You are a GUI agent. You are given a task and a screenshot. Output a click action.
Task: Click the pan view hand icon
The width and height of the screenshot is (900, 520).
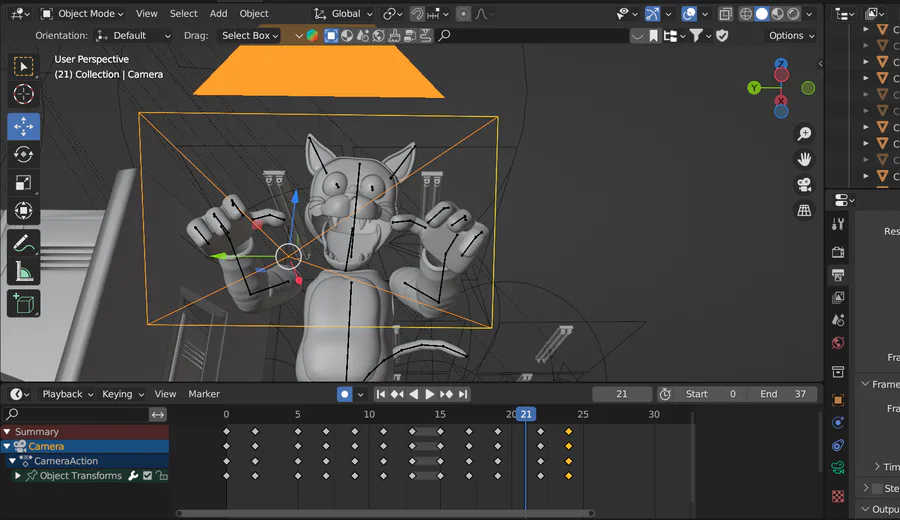804,159
